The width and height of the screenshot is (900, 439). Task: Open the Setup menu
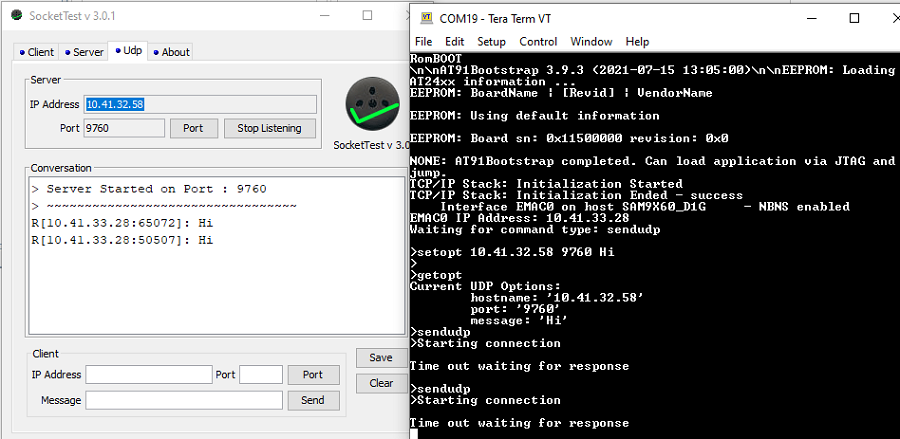(491, 42)
